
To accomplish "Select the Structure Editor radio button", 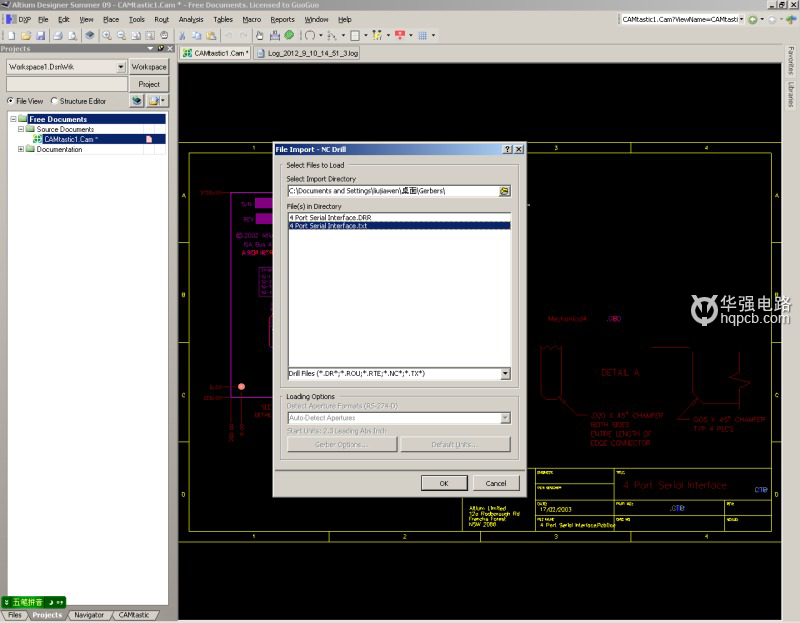I will point(54,101).
